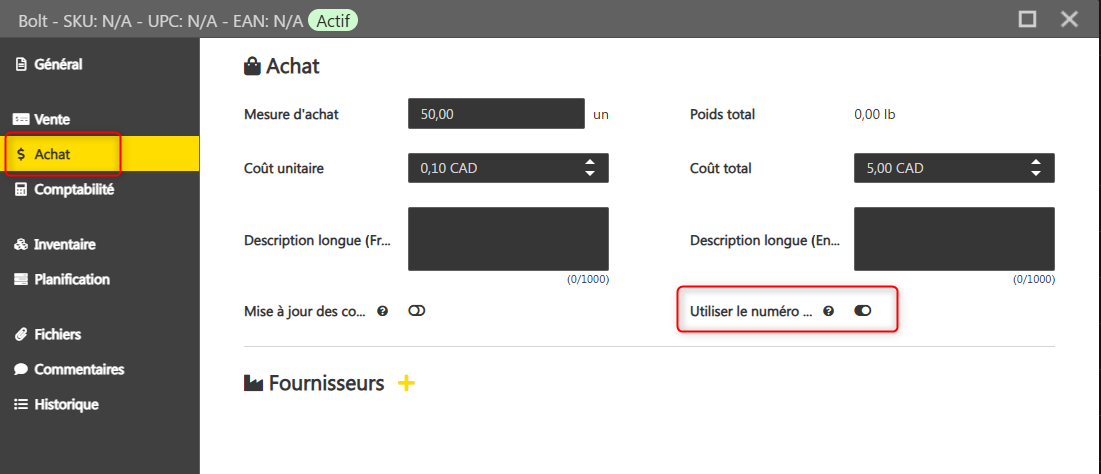
Task: Click the shopping bag icon in Achat heading
Action: pos(253,67)
